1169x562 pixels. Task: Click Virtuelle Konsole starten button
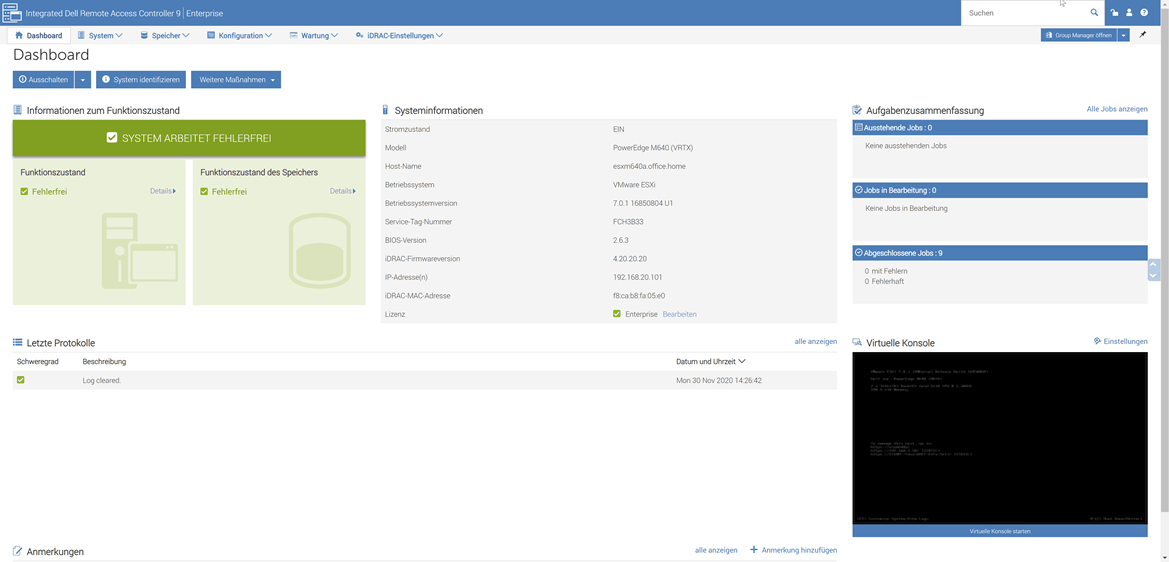(x=1000, y=531)
